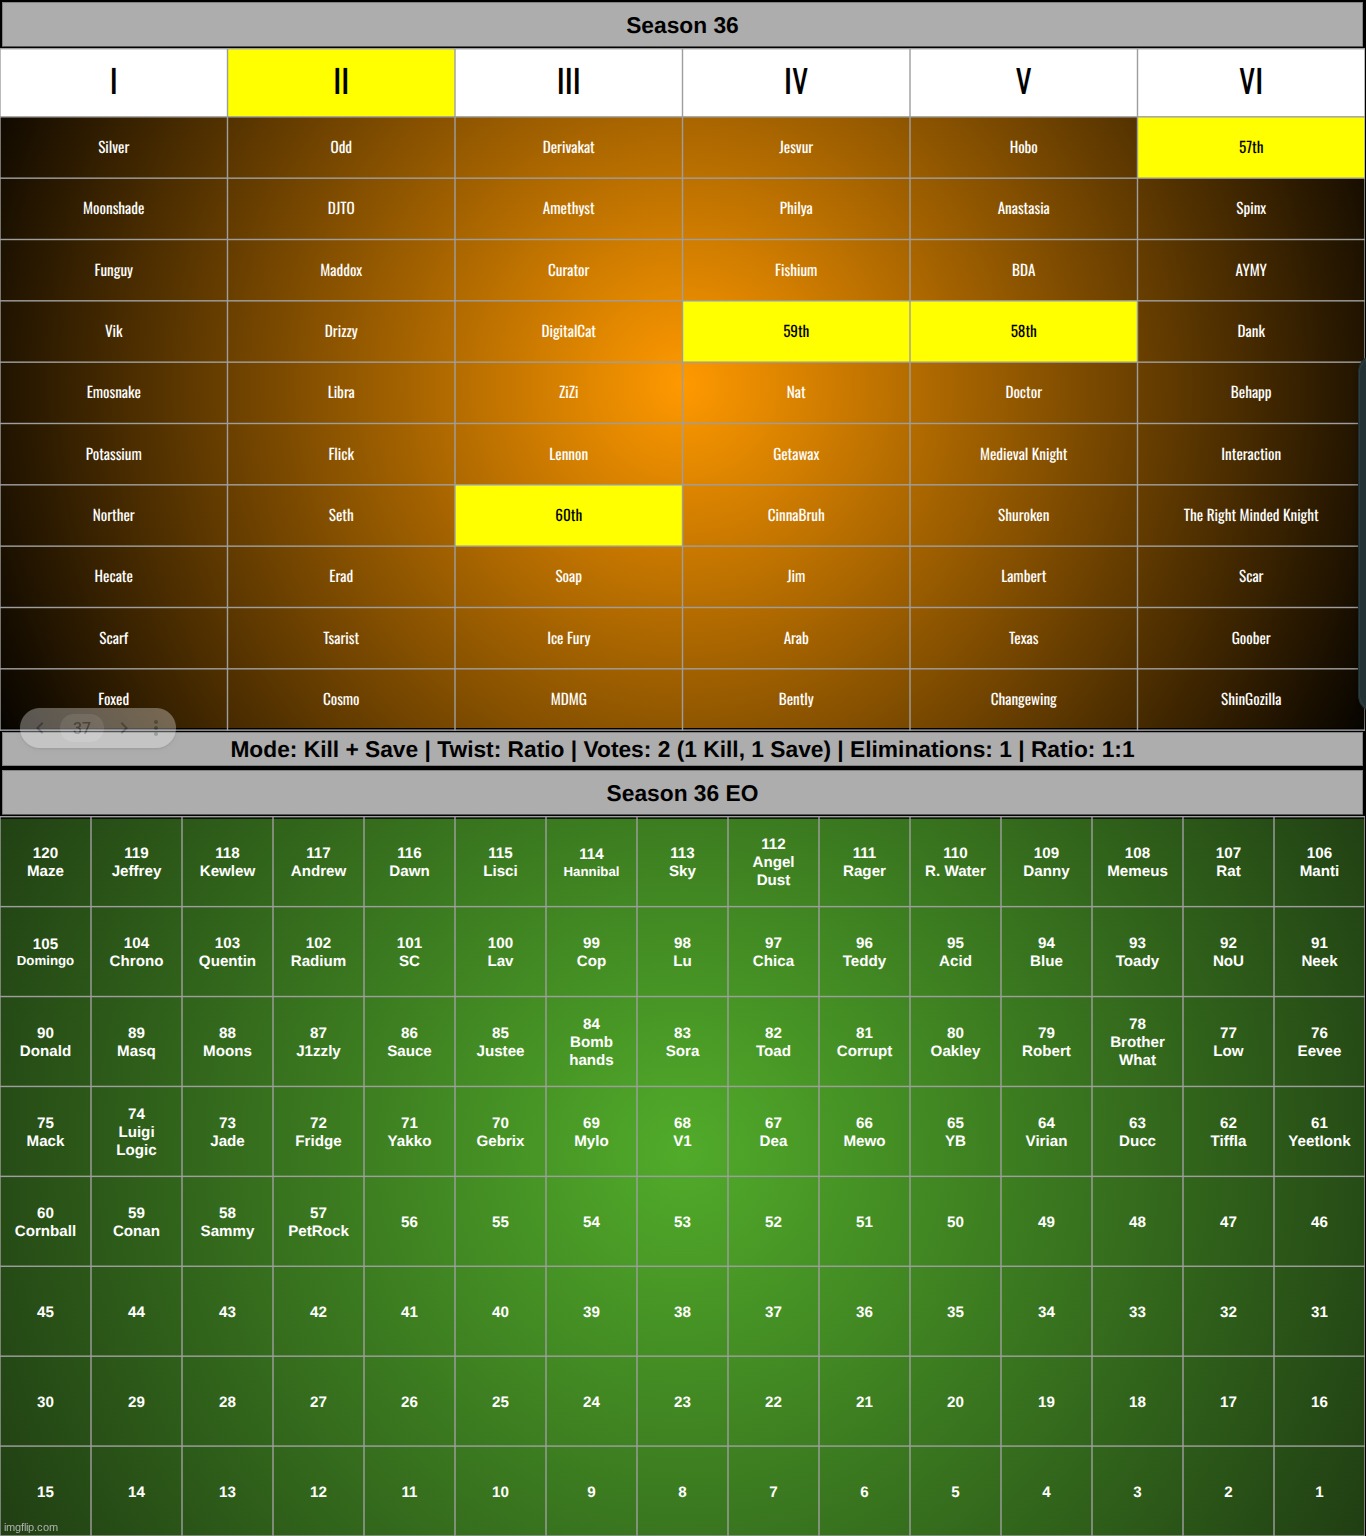
Task: Select the yellow 59th cell
Action: click(796, 331)
